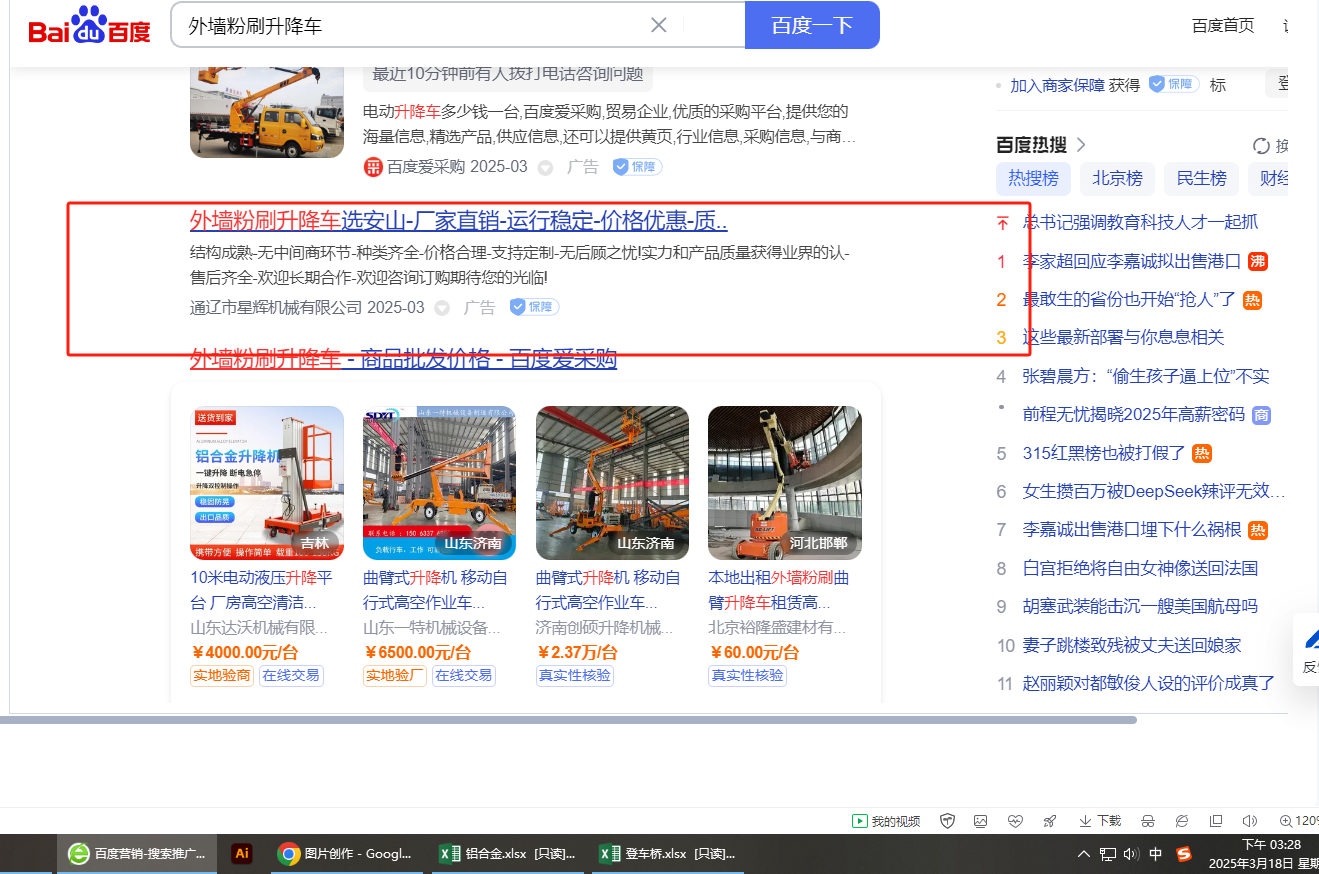Open hot search 赵丽颖对都敏俊人设的评价成真了
The width and height of the screenshot is (1319, 874).
[x=1149, y=683]
